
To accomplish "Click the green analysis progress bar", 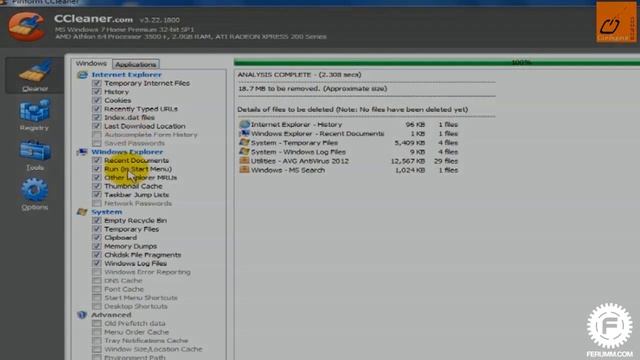I will pyautogui.click(x=437, y=62).
